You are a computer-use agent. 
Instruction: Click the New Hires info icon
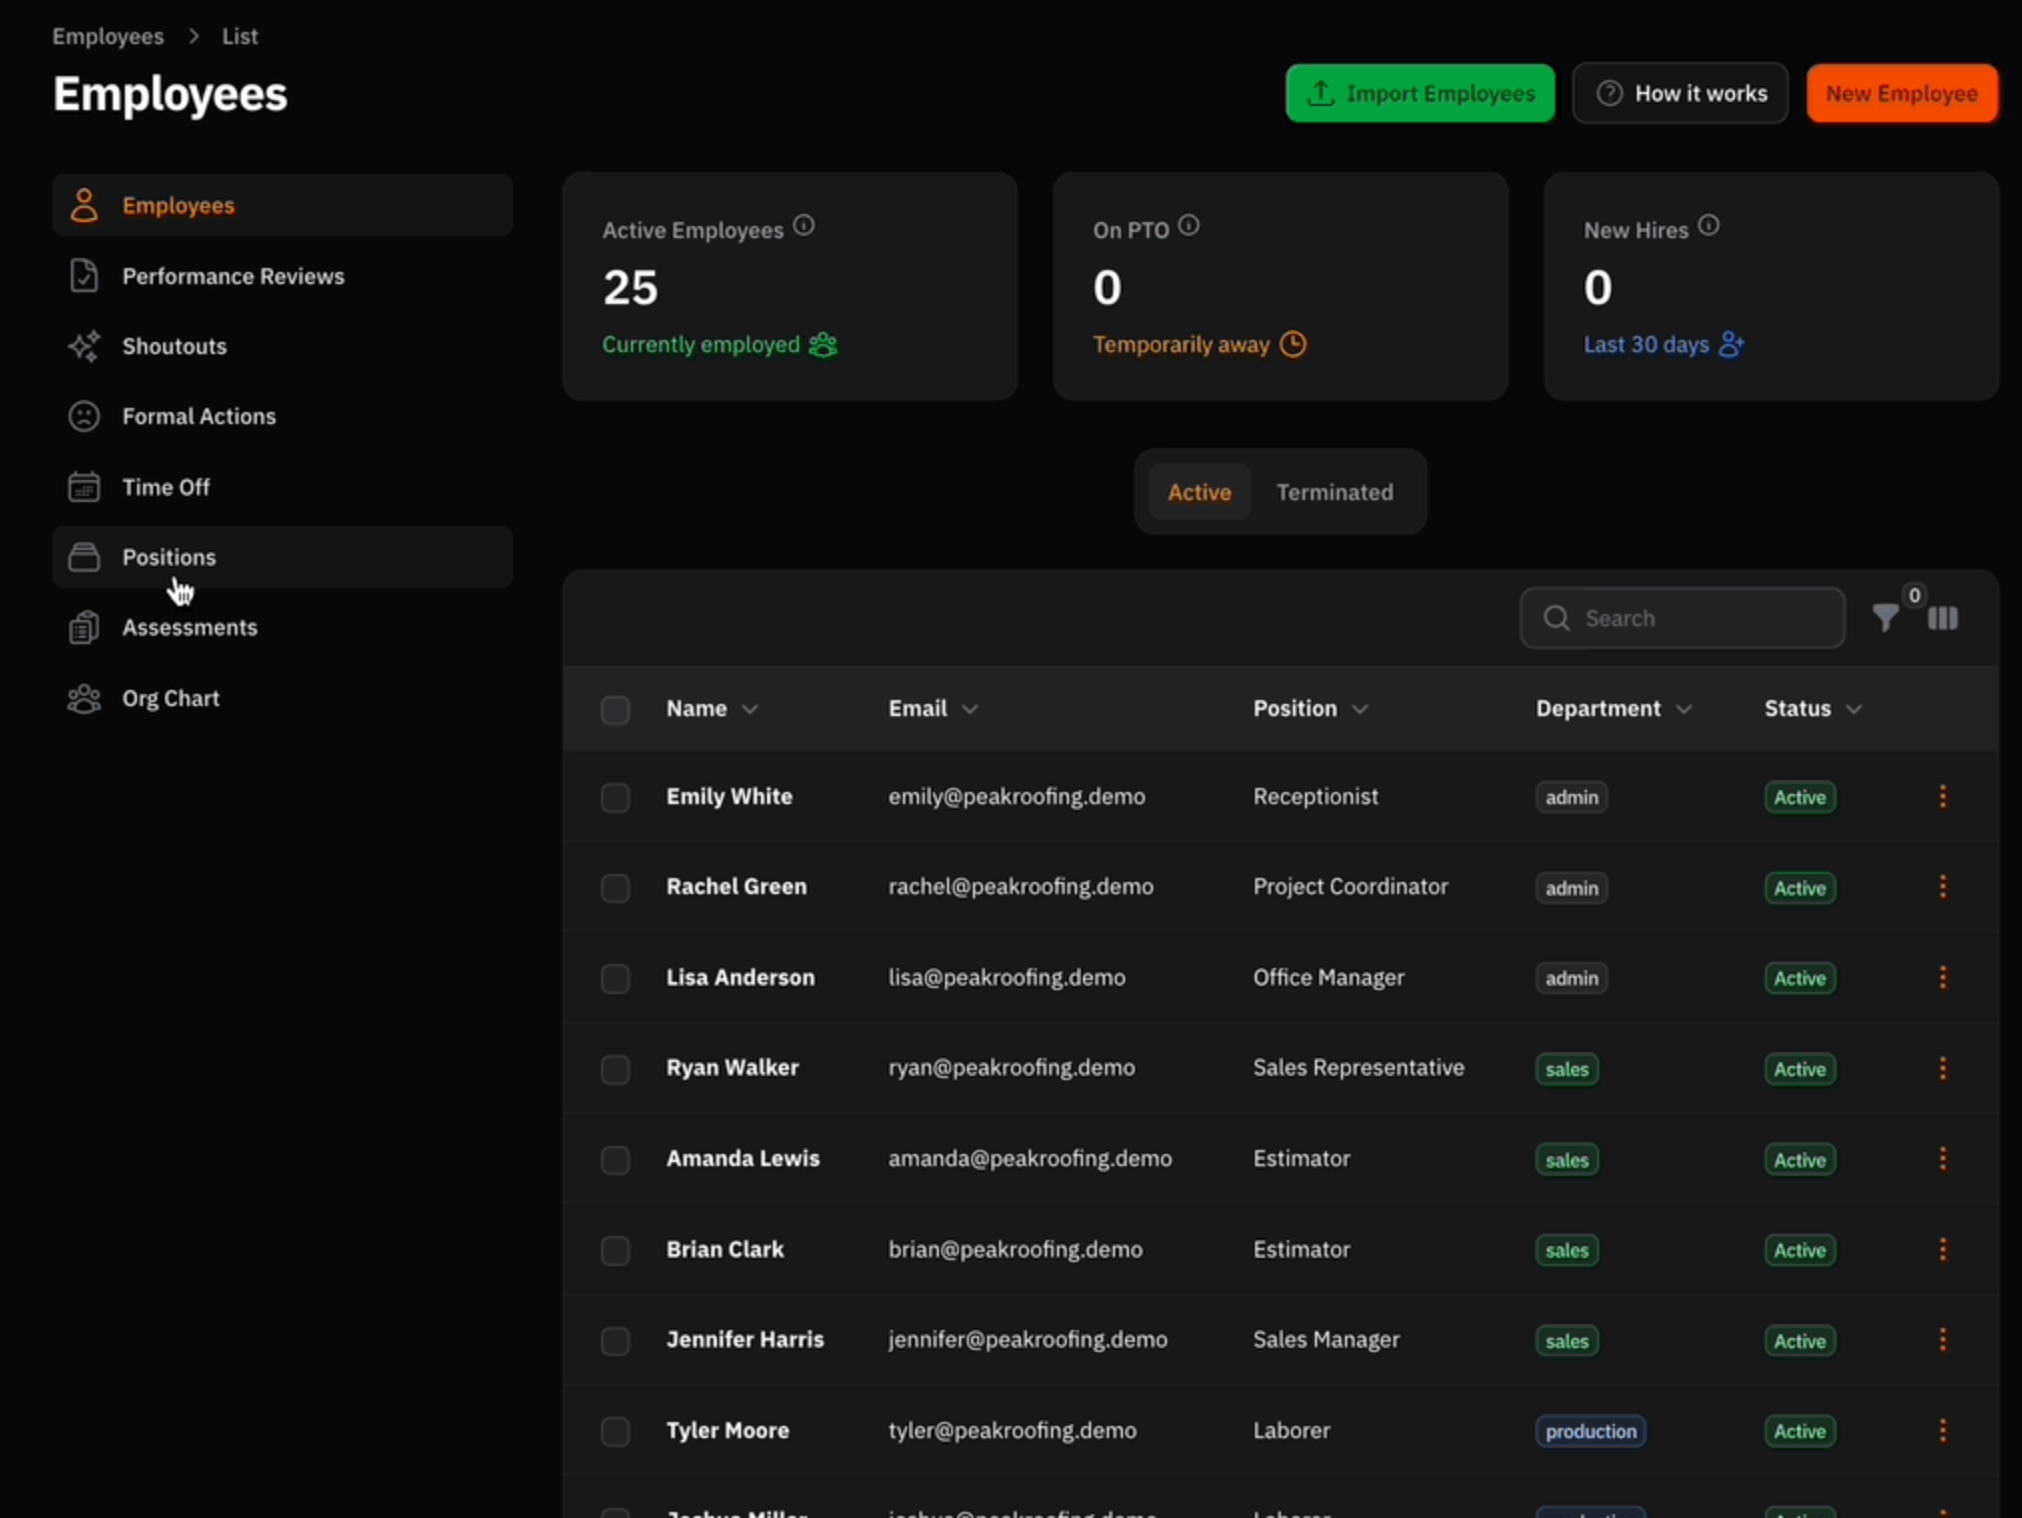(1709, 226)
